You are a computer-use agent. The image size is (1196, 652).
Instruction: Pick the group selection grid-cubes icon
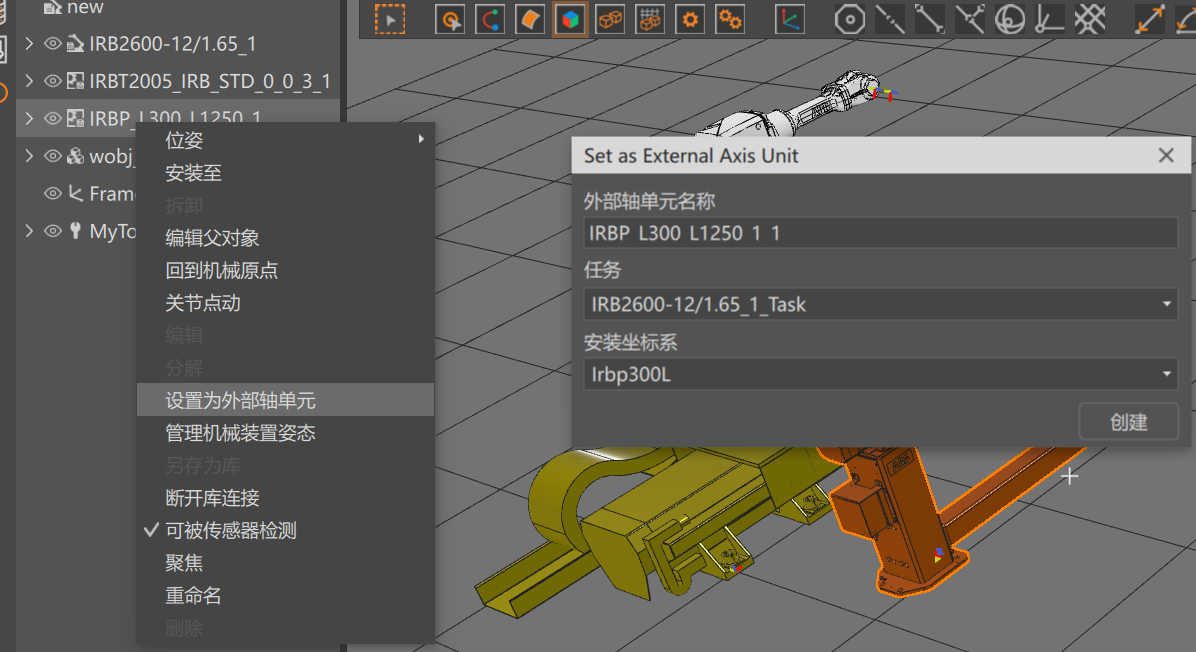pos(650,19)
